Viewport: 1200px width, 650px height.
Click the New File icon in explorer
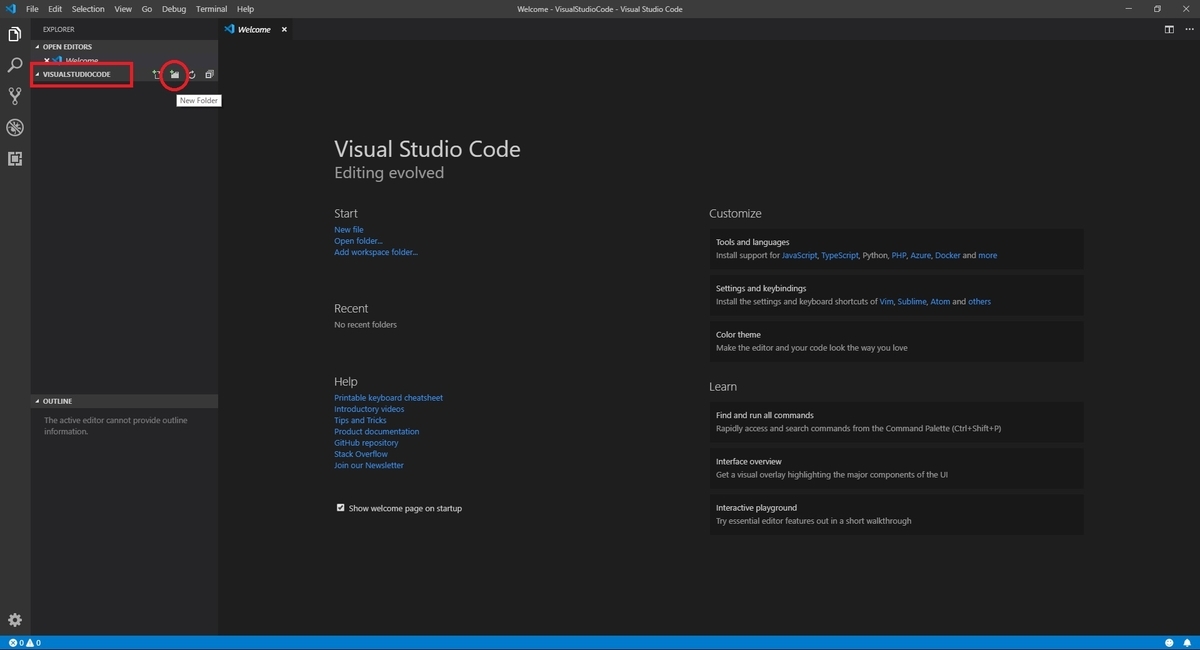tap(157, 74)
